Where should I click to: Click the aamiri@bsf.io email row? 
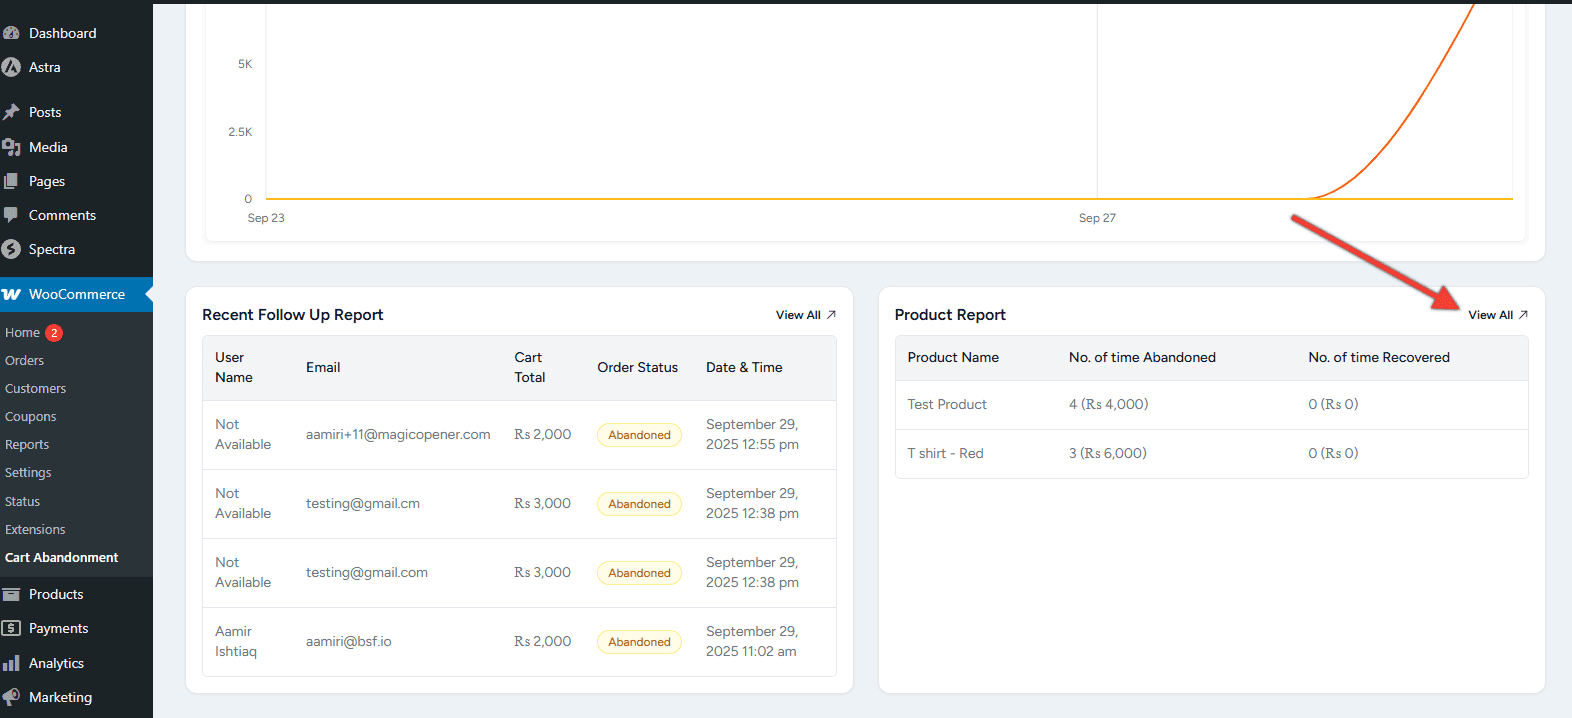(x=349, y=642)
